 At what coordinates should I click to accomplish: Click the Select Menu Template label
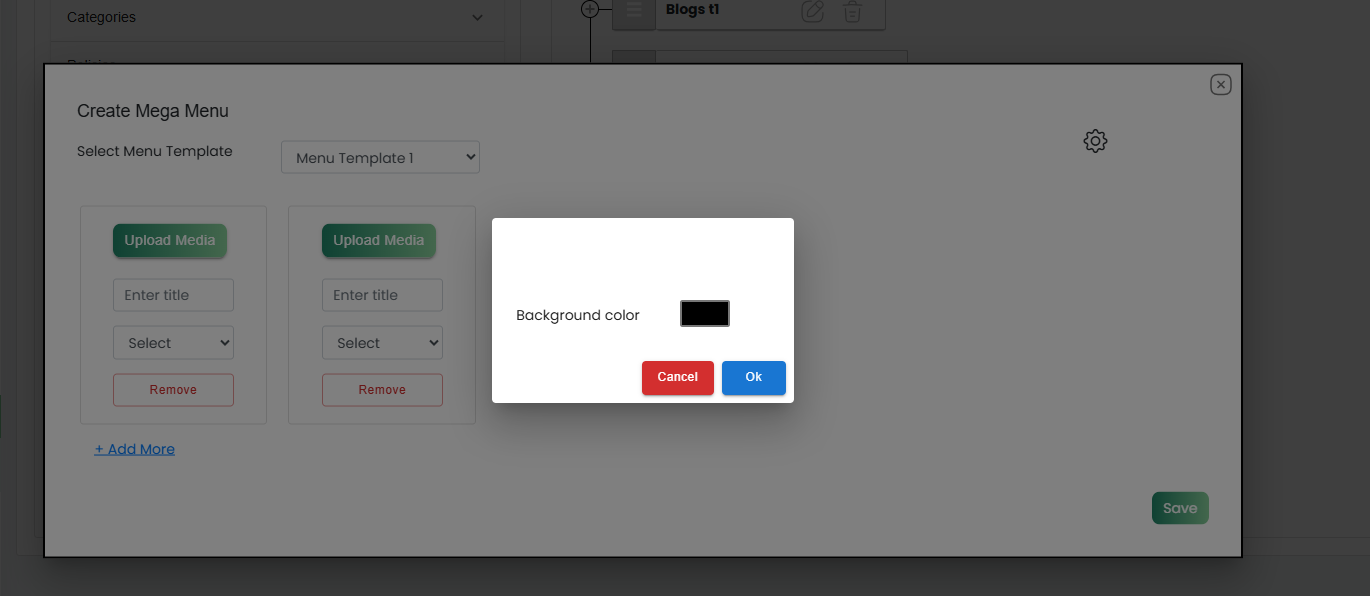(x=155, y=151)
